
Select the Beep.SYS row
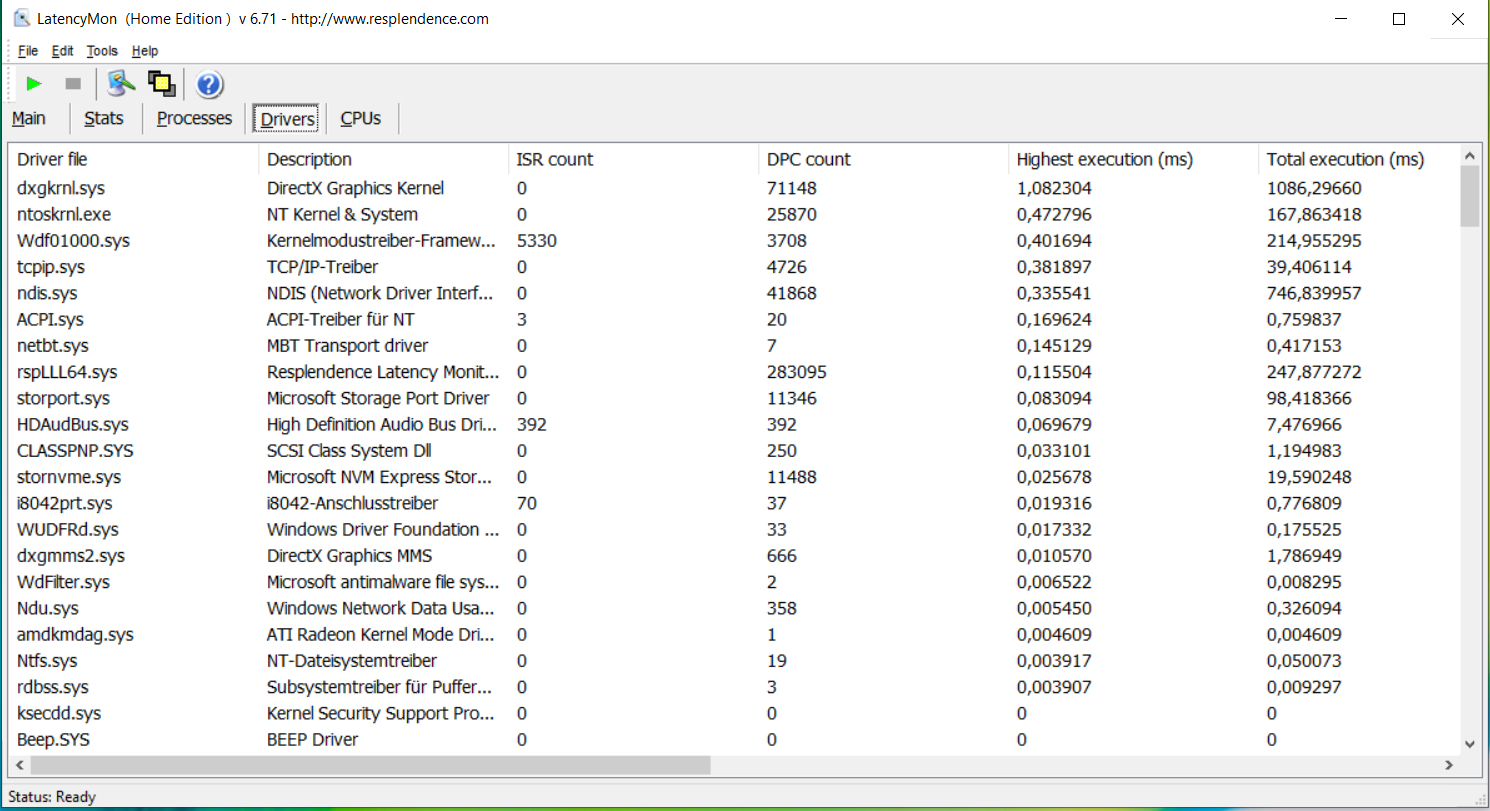click(735, 740)
